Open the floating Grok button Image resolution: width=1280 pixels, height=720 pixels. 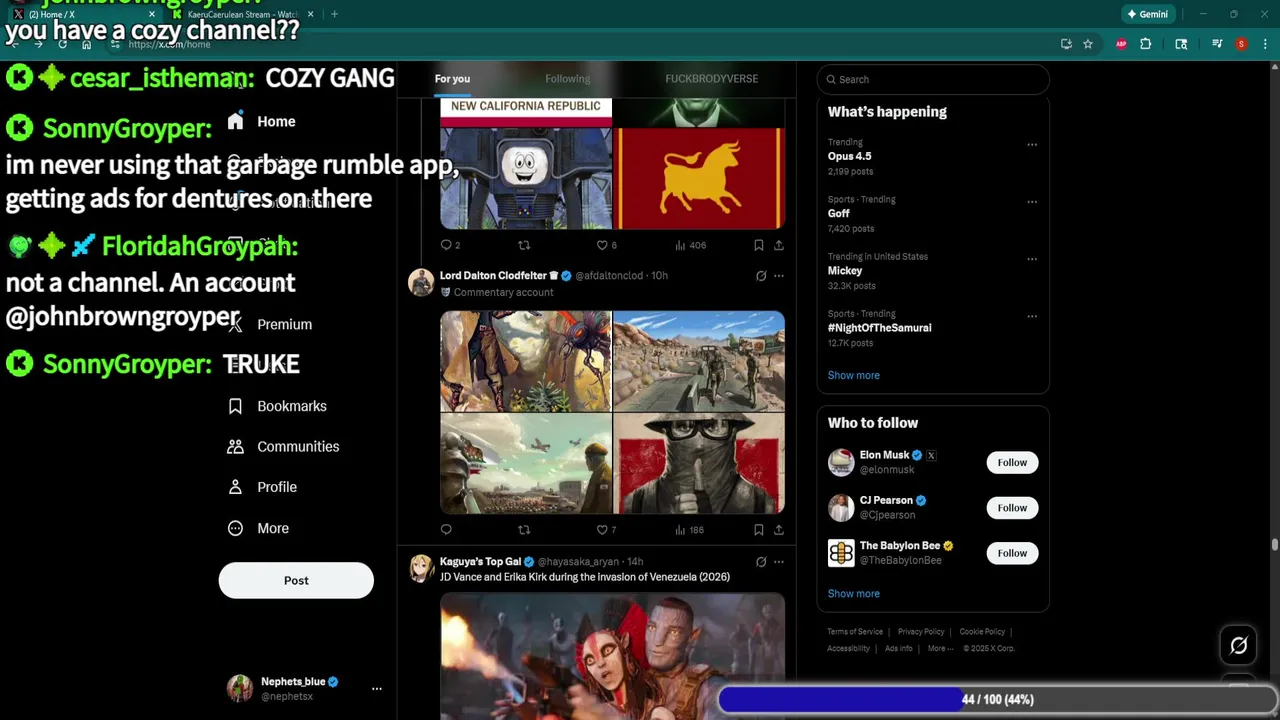tap(1238, 646)
